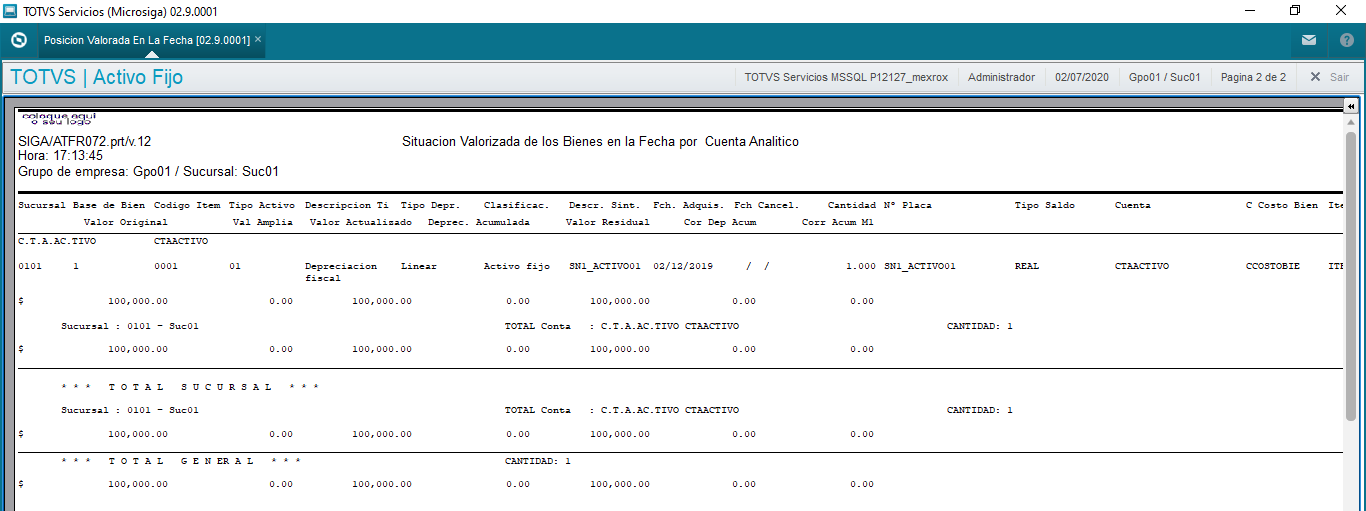This screenshot has height=511, width=1366.
Task: Click the Hora: 17:13:45 text
Action: point(60,156)
